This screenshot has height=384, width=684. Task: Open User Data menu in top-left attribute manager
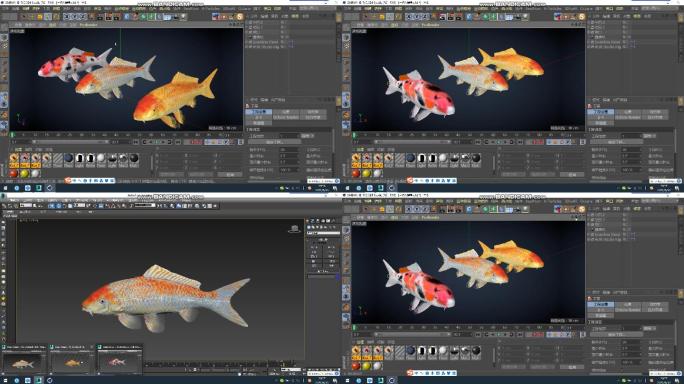point(278,100)
